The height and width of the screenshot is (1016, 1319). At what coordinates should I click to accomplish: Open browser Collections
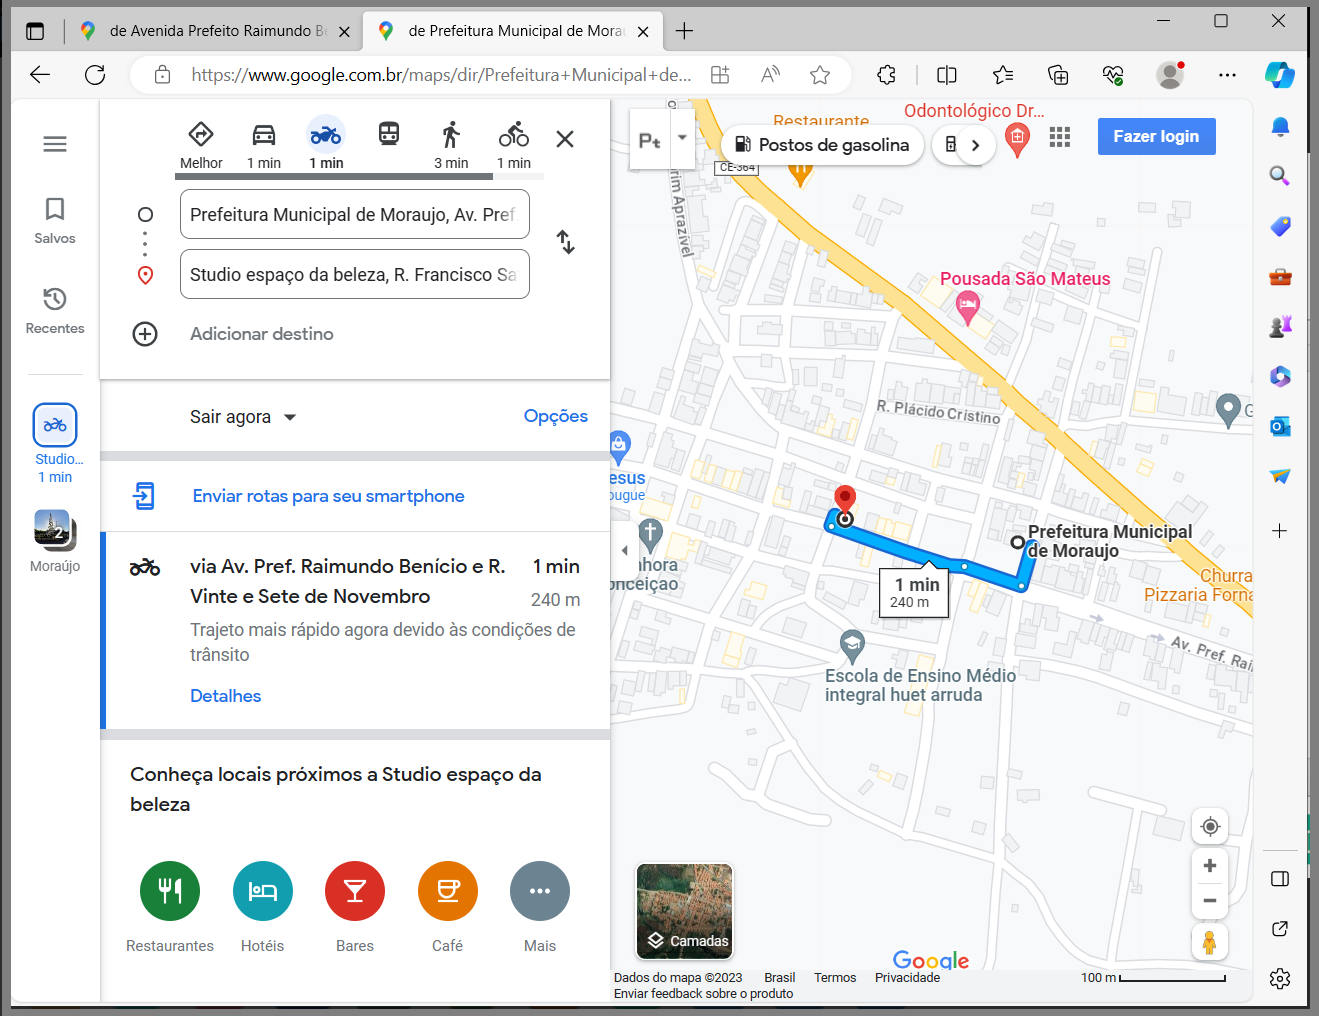coord(1058,75)
